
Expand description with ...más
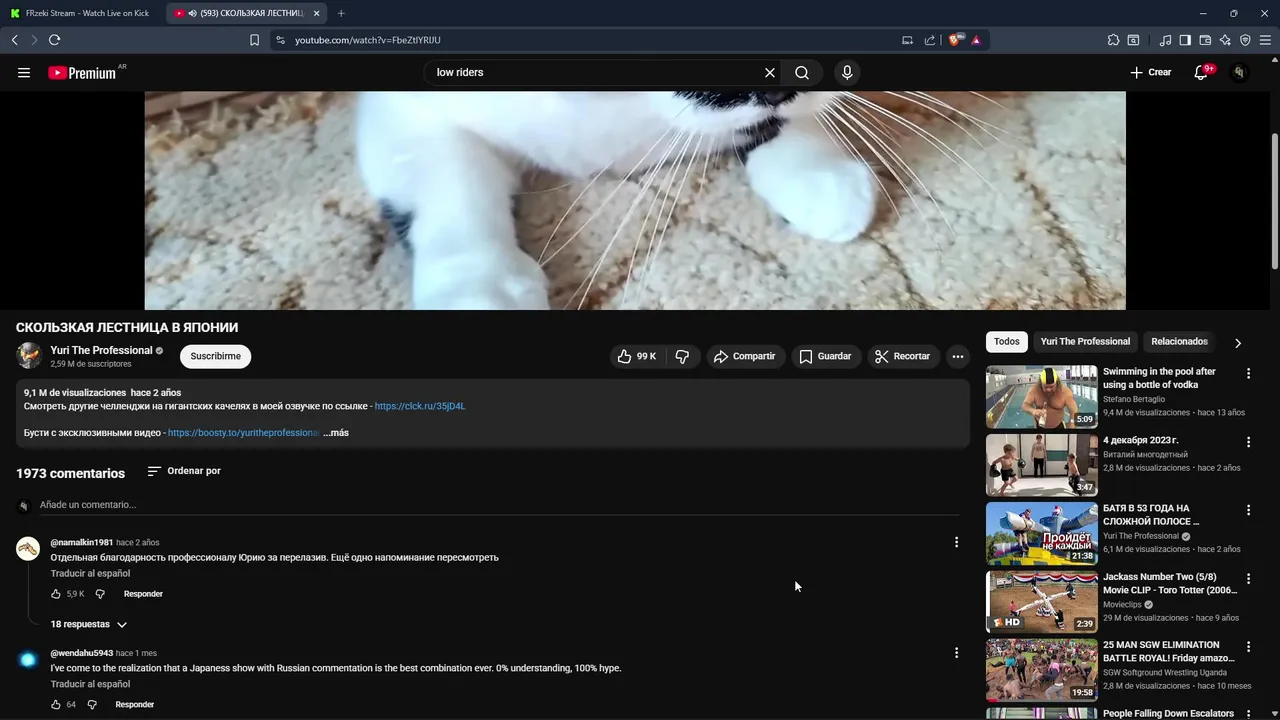[336, 433]
